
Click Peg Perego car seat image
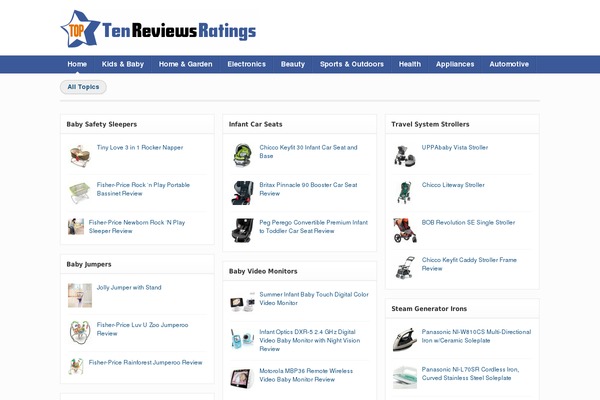click(x=243, y=230)
